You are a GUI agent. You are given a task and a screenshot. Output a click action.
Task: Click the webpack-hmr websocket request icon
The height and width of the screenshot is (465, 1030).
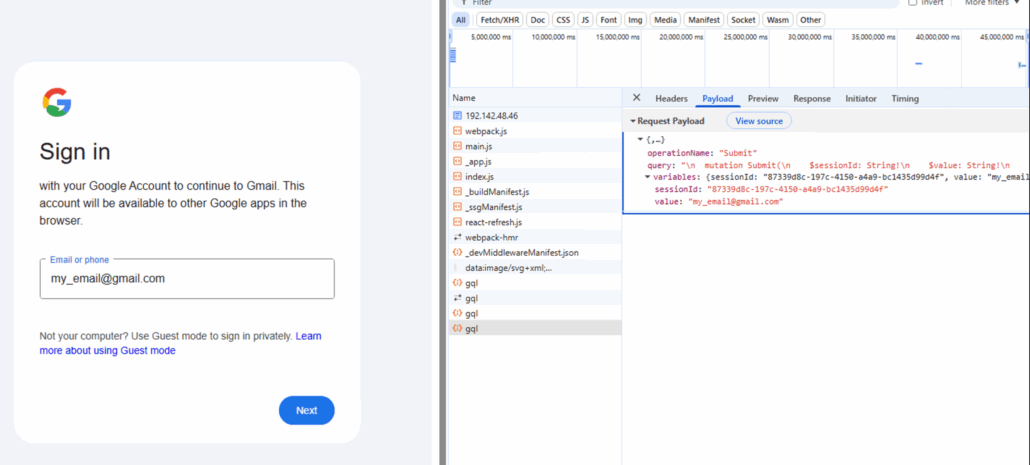457,237
